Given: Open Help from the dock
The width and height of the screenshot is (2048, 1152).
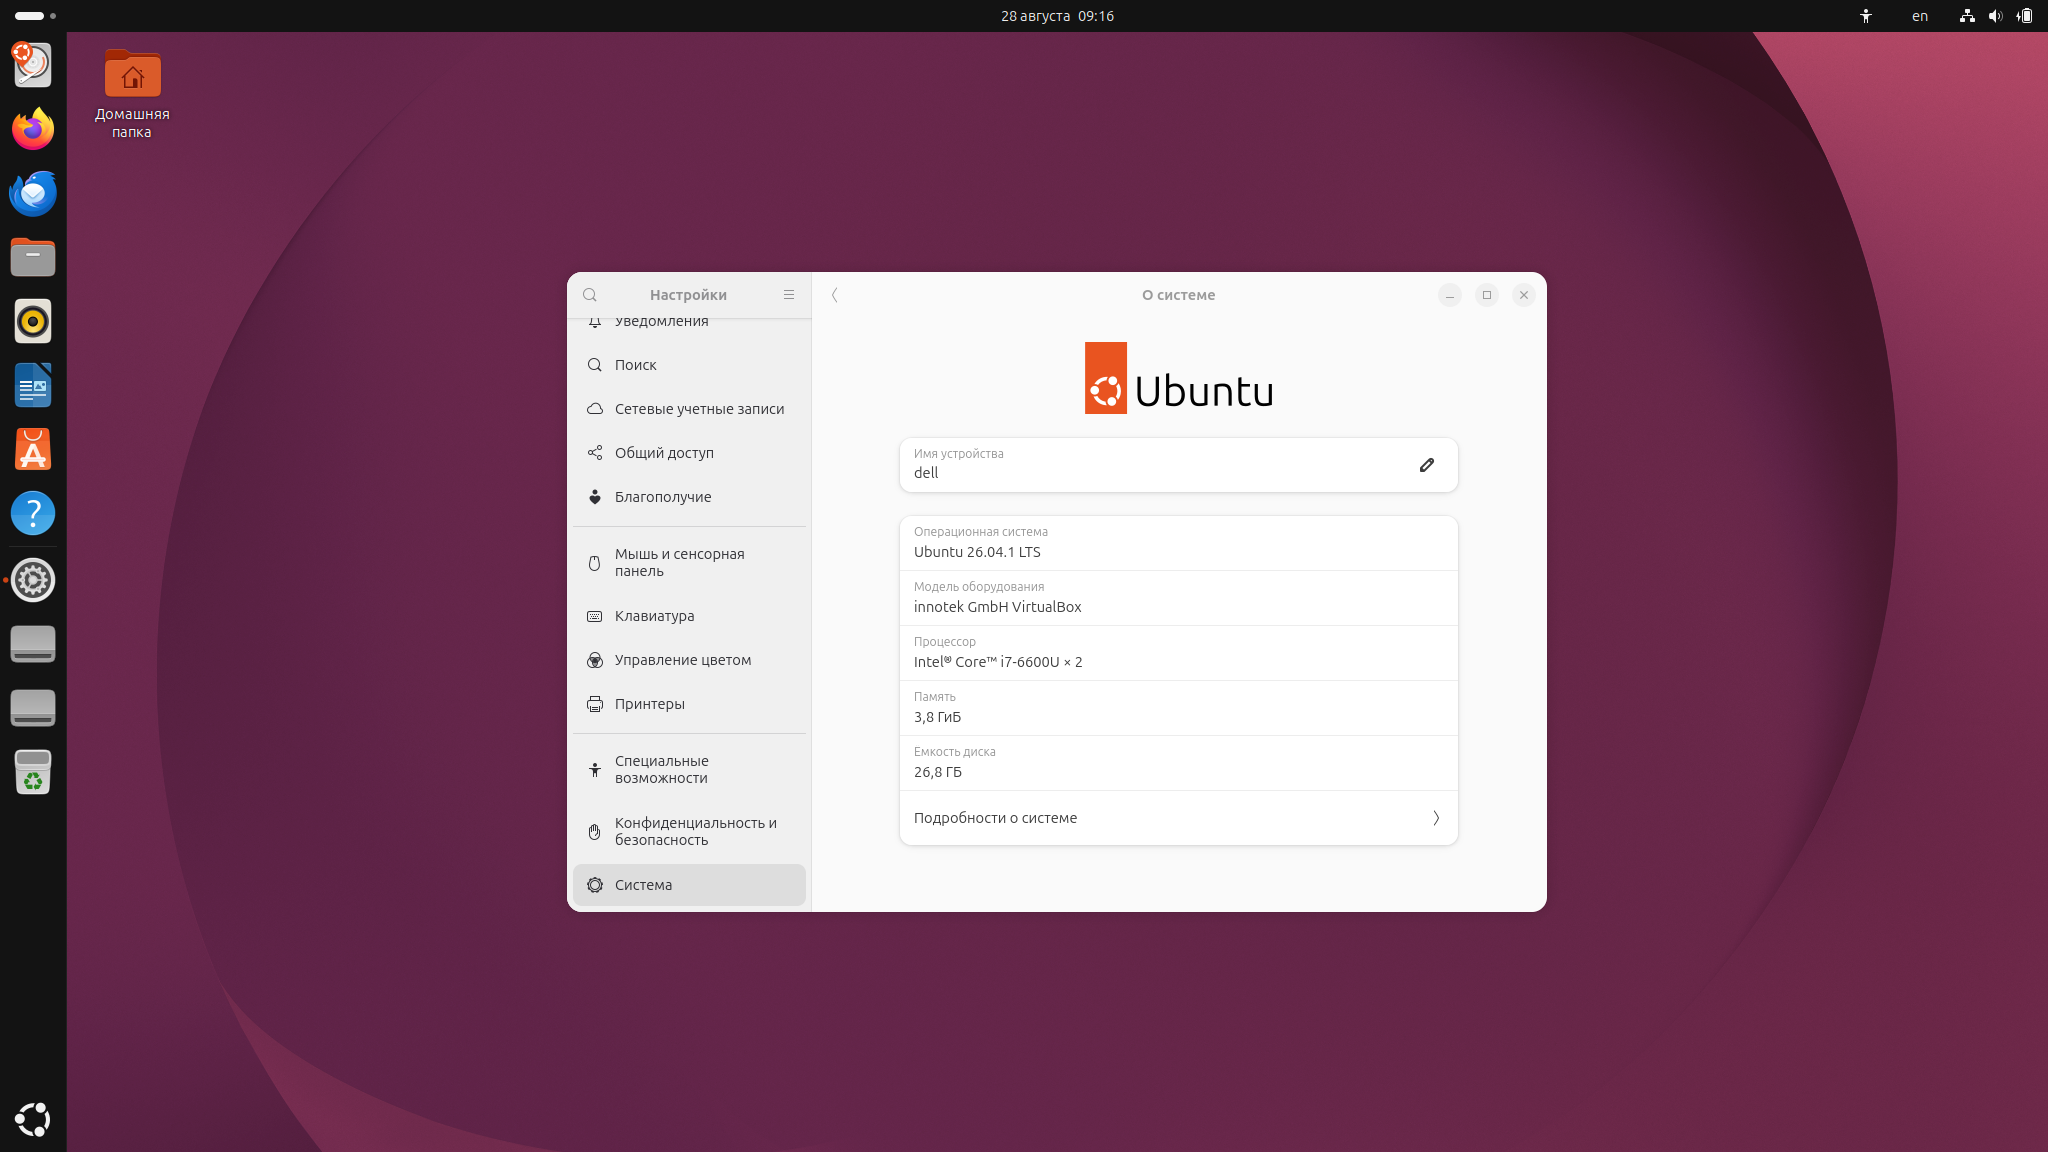Looking at the screenshot, I should pyautogui.click(x=33, y=513).
